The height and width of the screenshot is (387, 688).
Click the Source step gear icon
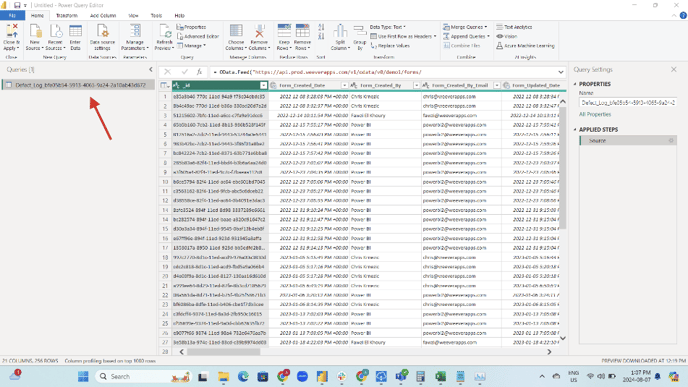coord(671,140)
